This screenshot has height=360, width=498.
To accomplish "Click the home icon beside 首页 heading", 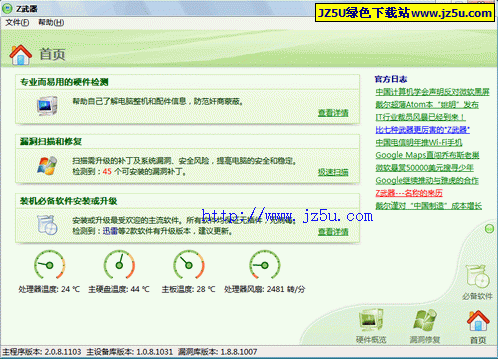I will click(21, 55).
